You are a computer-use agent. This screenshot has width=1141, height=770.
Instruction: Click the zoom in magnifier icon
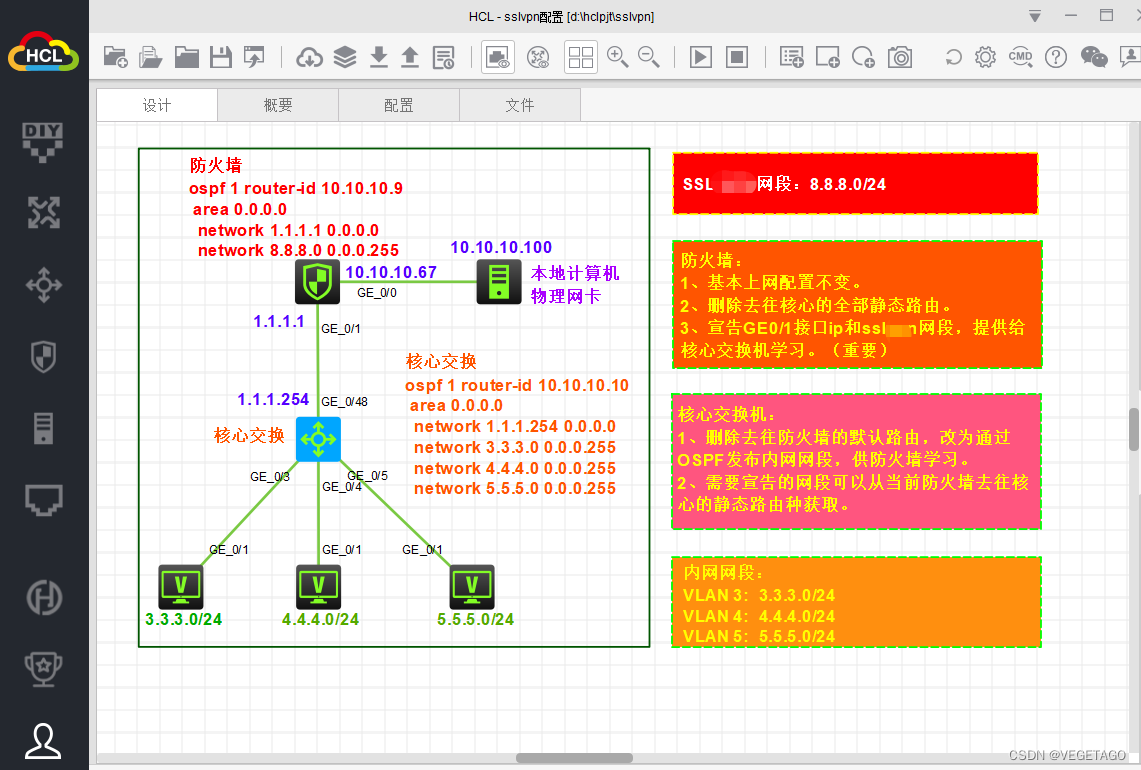coord(618,57)
